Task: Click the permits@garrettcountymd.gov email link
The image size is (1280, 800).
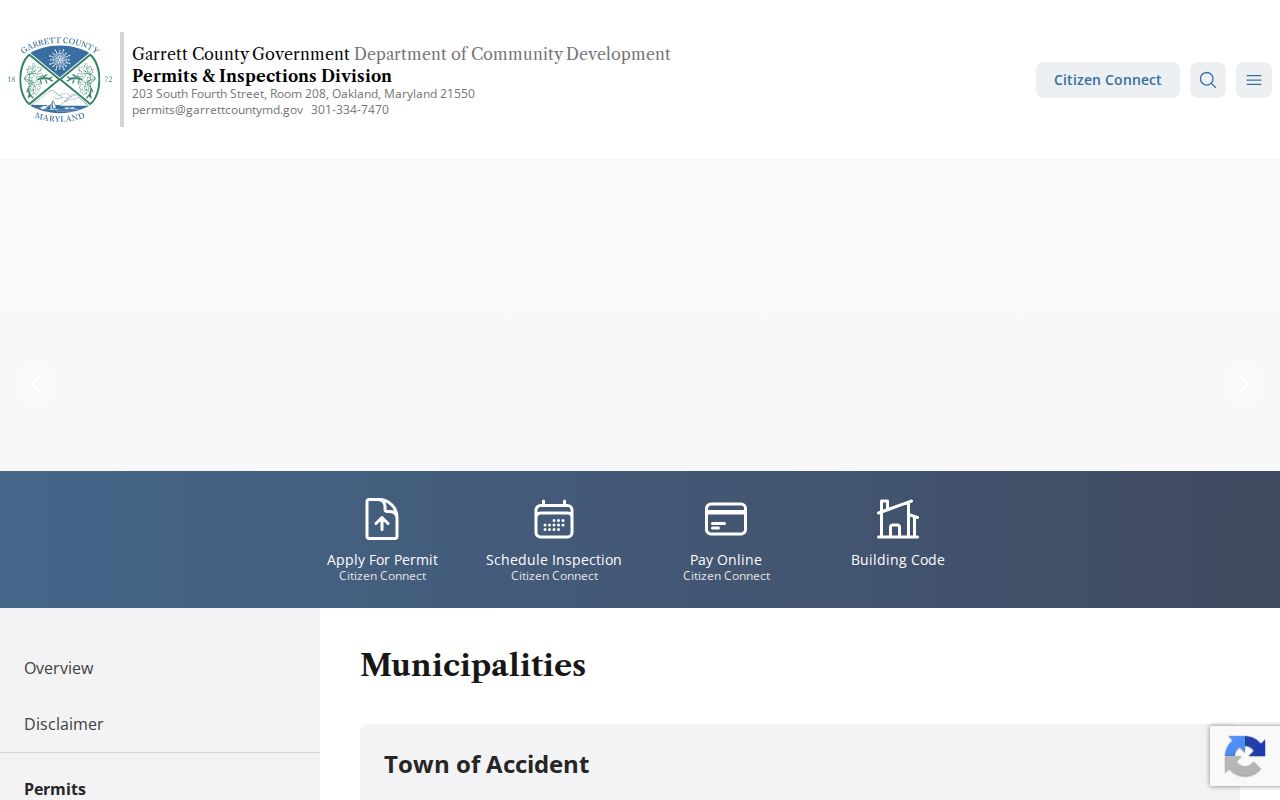Action: point(217,110)
